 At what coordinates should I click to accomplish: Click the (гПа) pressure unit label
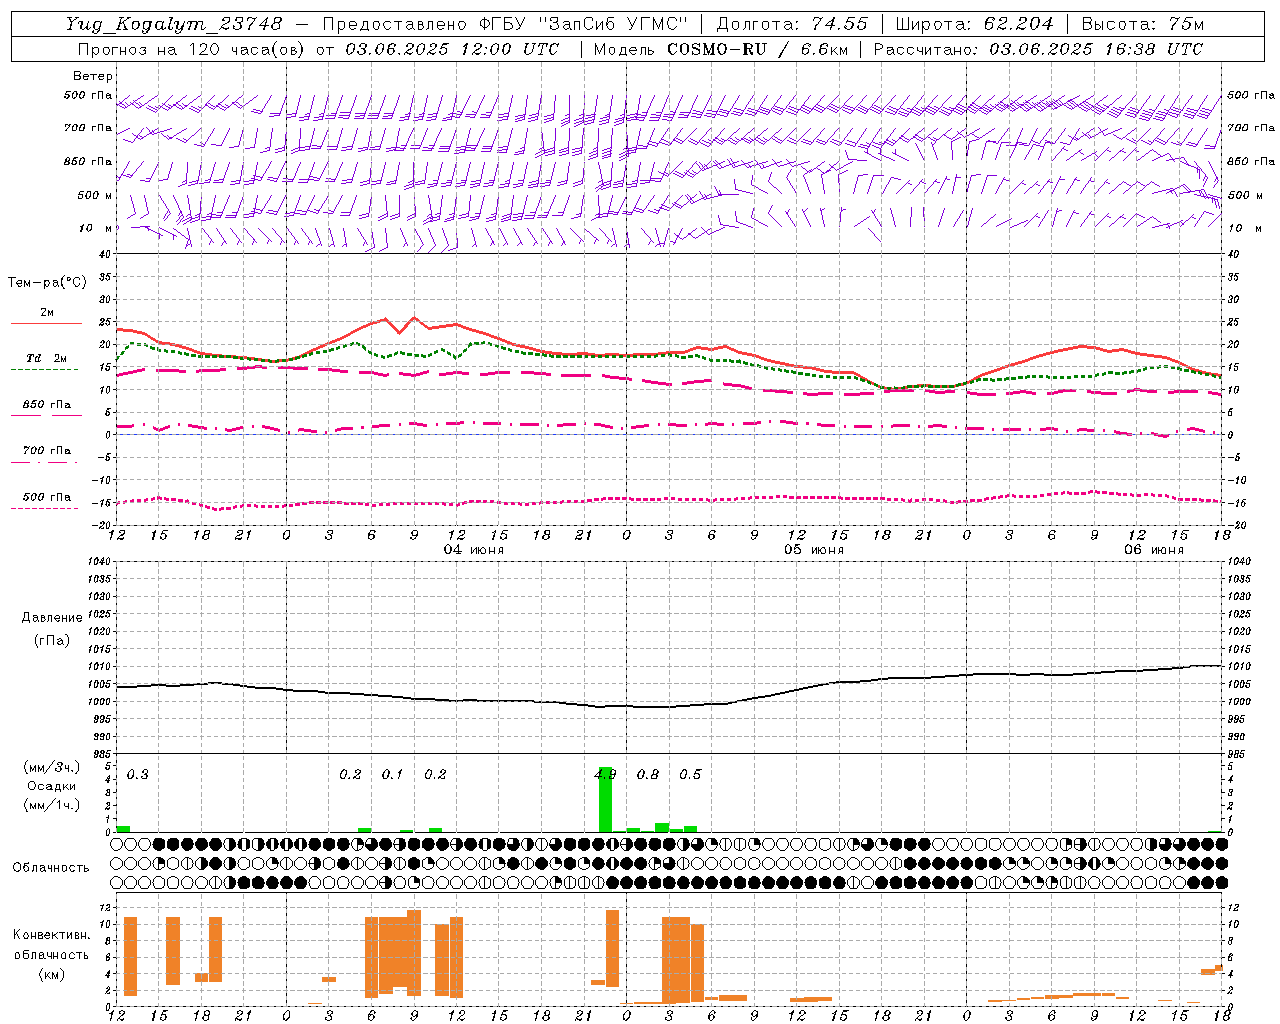pos(52,641)
